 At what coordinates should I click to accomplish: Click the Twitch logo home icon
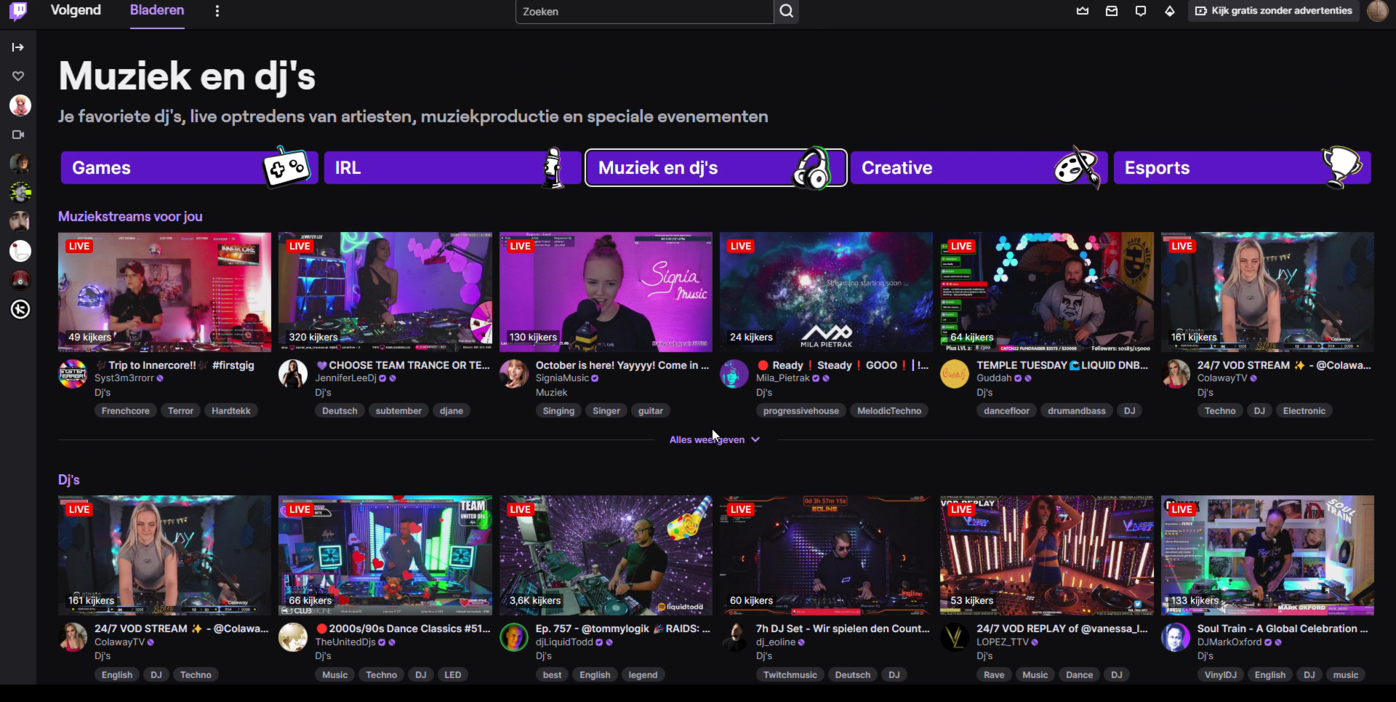[x=18, y=11]
